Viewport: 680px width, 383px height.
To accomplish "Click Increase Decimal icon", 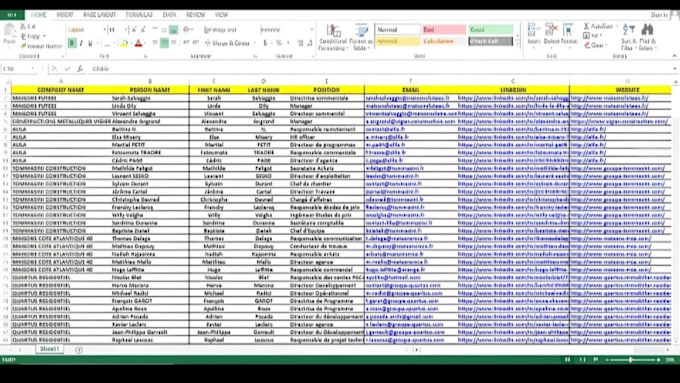I will 301,43.
